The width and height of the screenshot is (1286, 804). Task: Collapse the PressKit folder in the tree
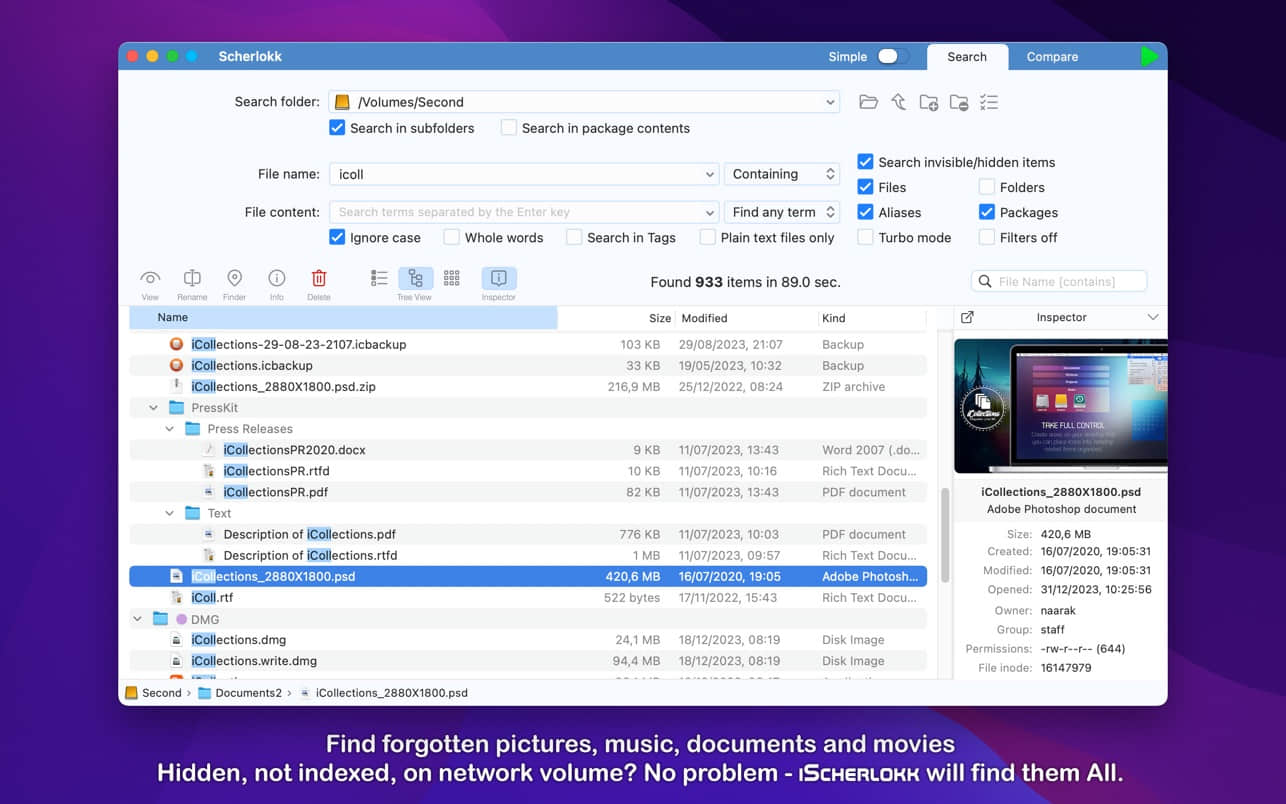click(153, 408)
